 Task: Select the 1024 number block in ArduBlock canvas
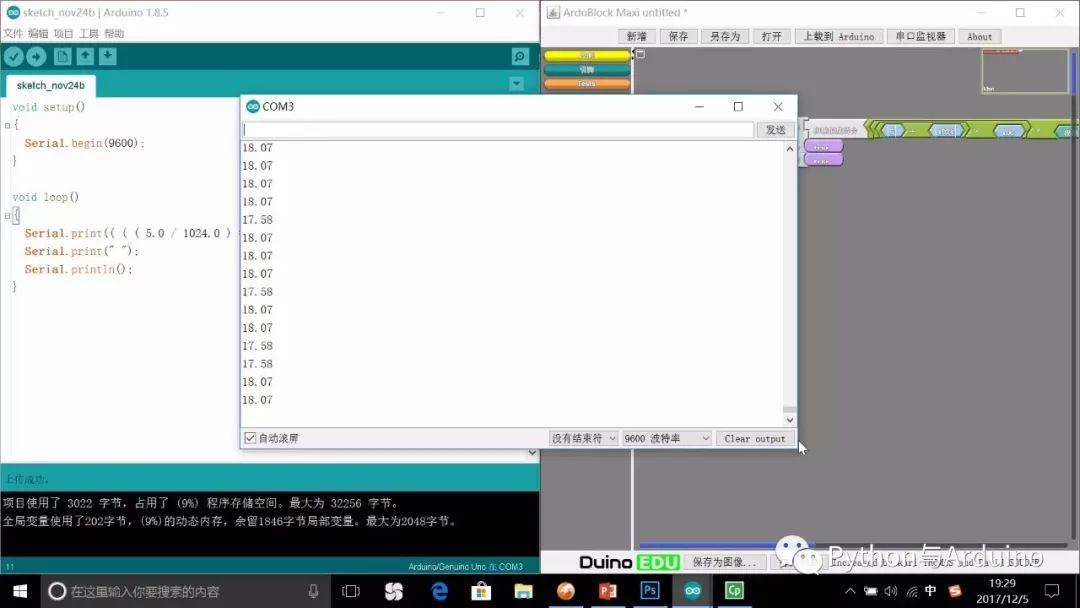click(945, 131)
